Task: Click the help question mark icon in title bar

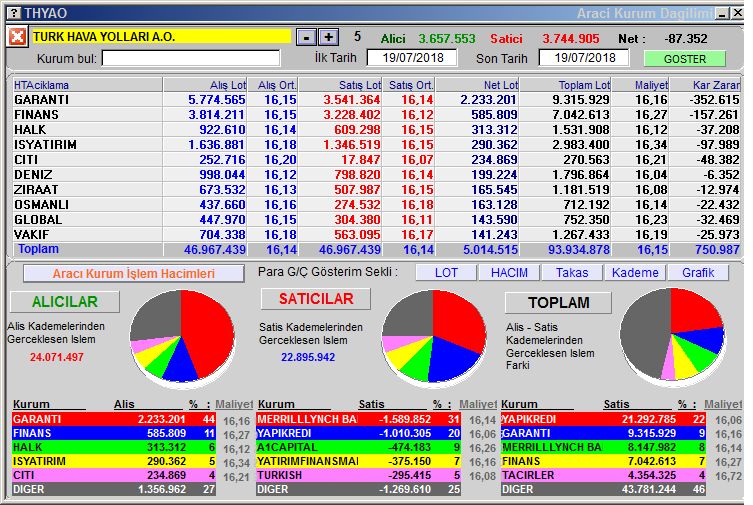Action: (15, 13)
